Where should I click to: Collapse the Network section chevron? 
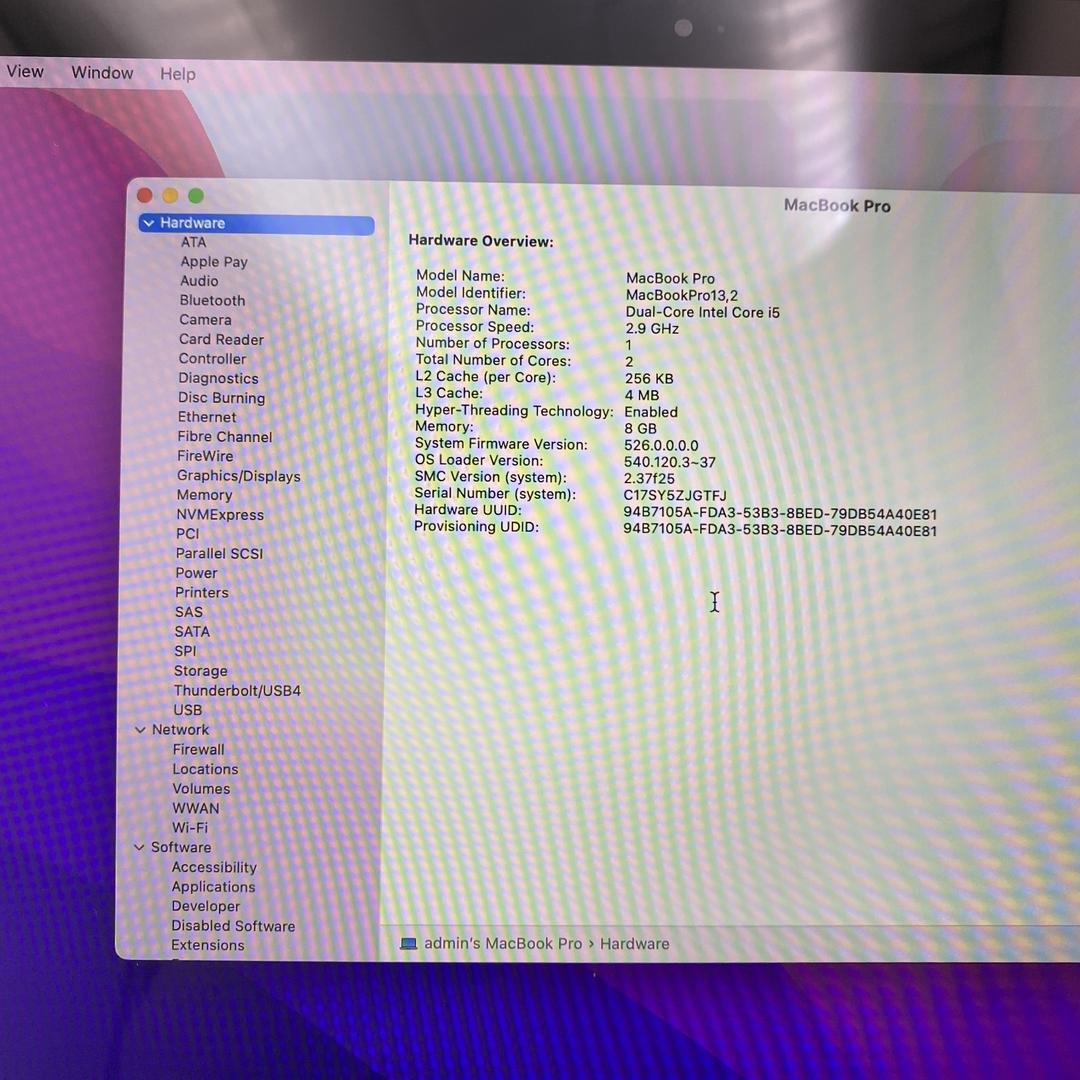(140, 729)
